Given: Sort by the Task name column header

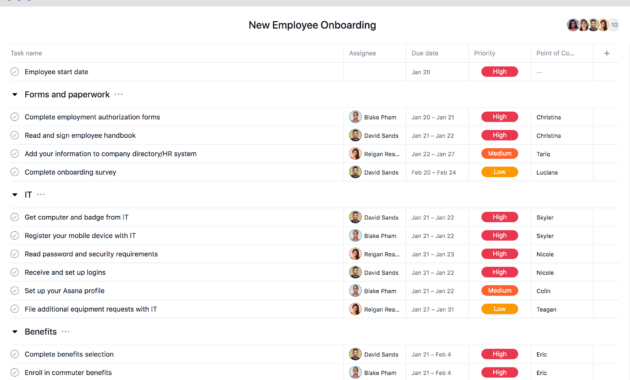Looking at the screenshot, I should pos(26,53).
